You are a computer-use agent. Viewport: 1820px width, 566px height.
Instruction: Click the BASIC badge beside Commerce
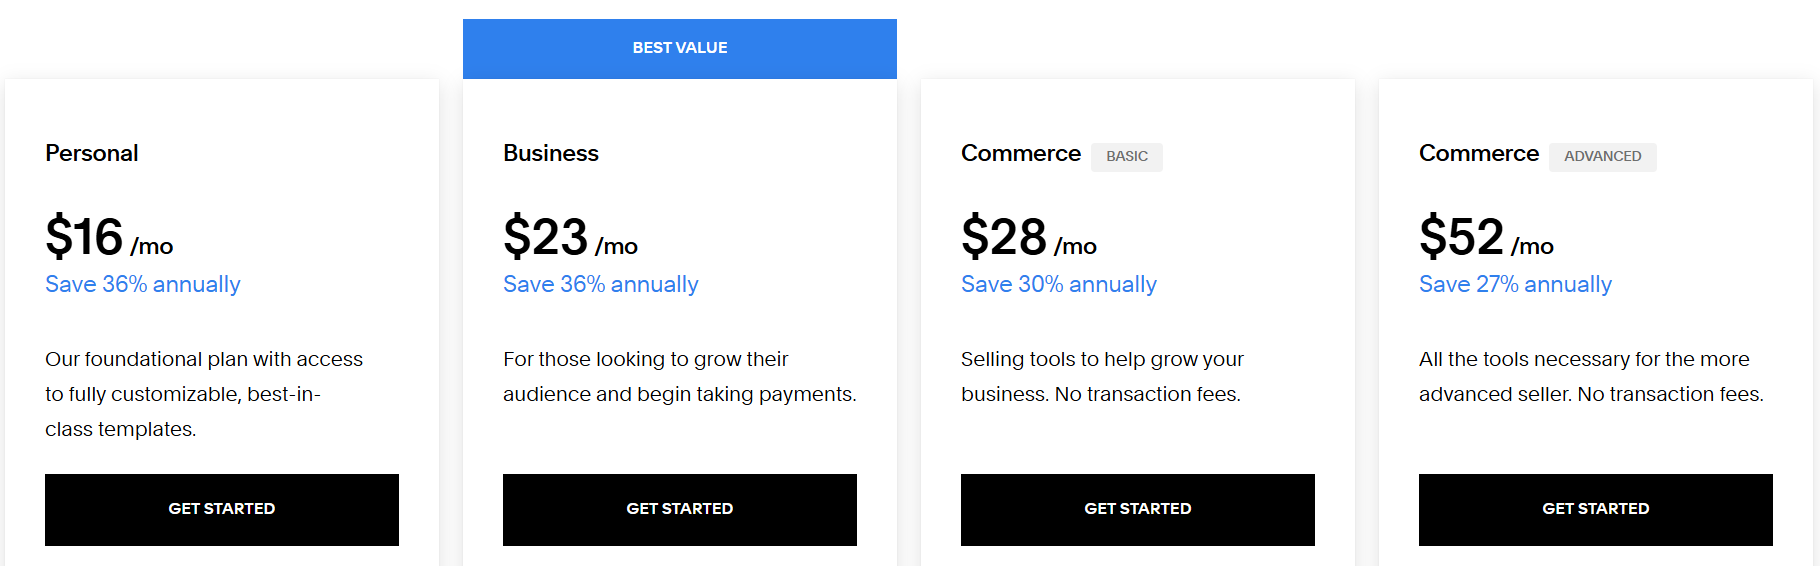click(x=1127, y=156)
